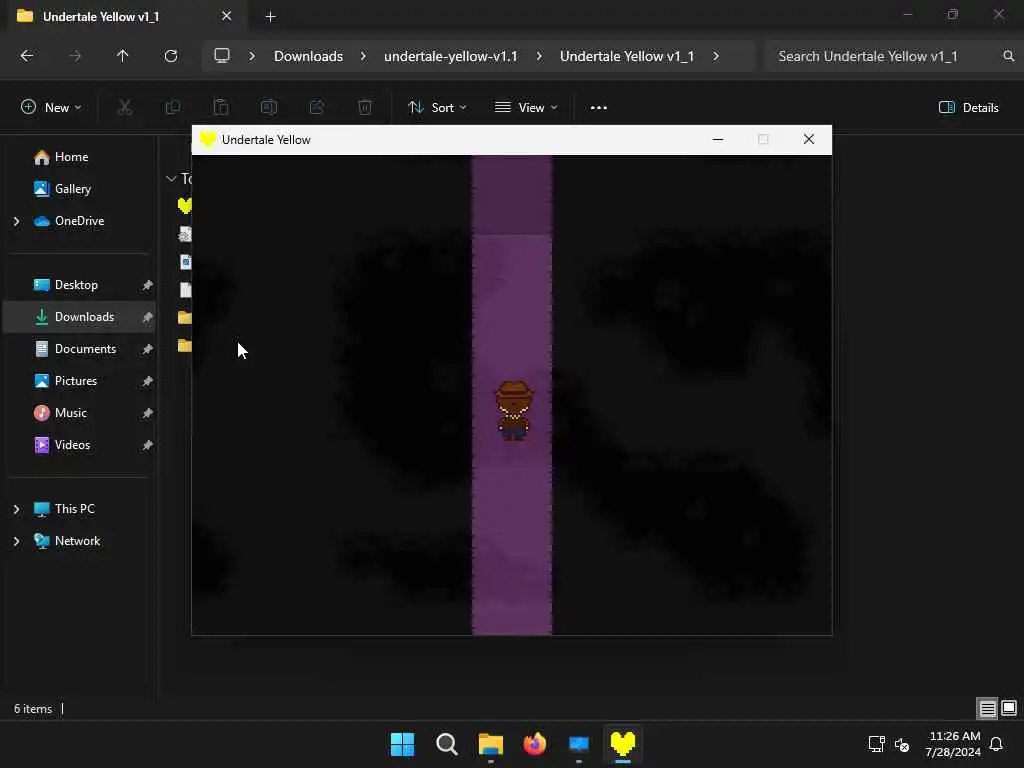Go up one folder level
This screenshot has width=1024, height=768.
point(122,56)
